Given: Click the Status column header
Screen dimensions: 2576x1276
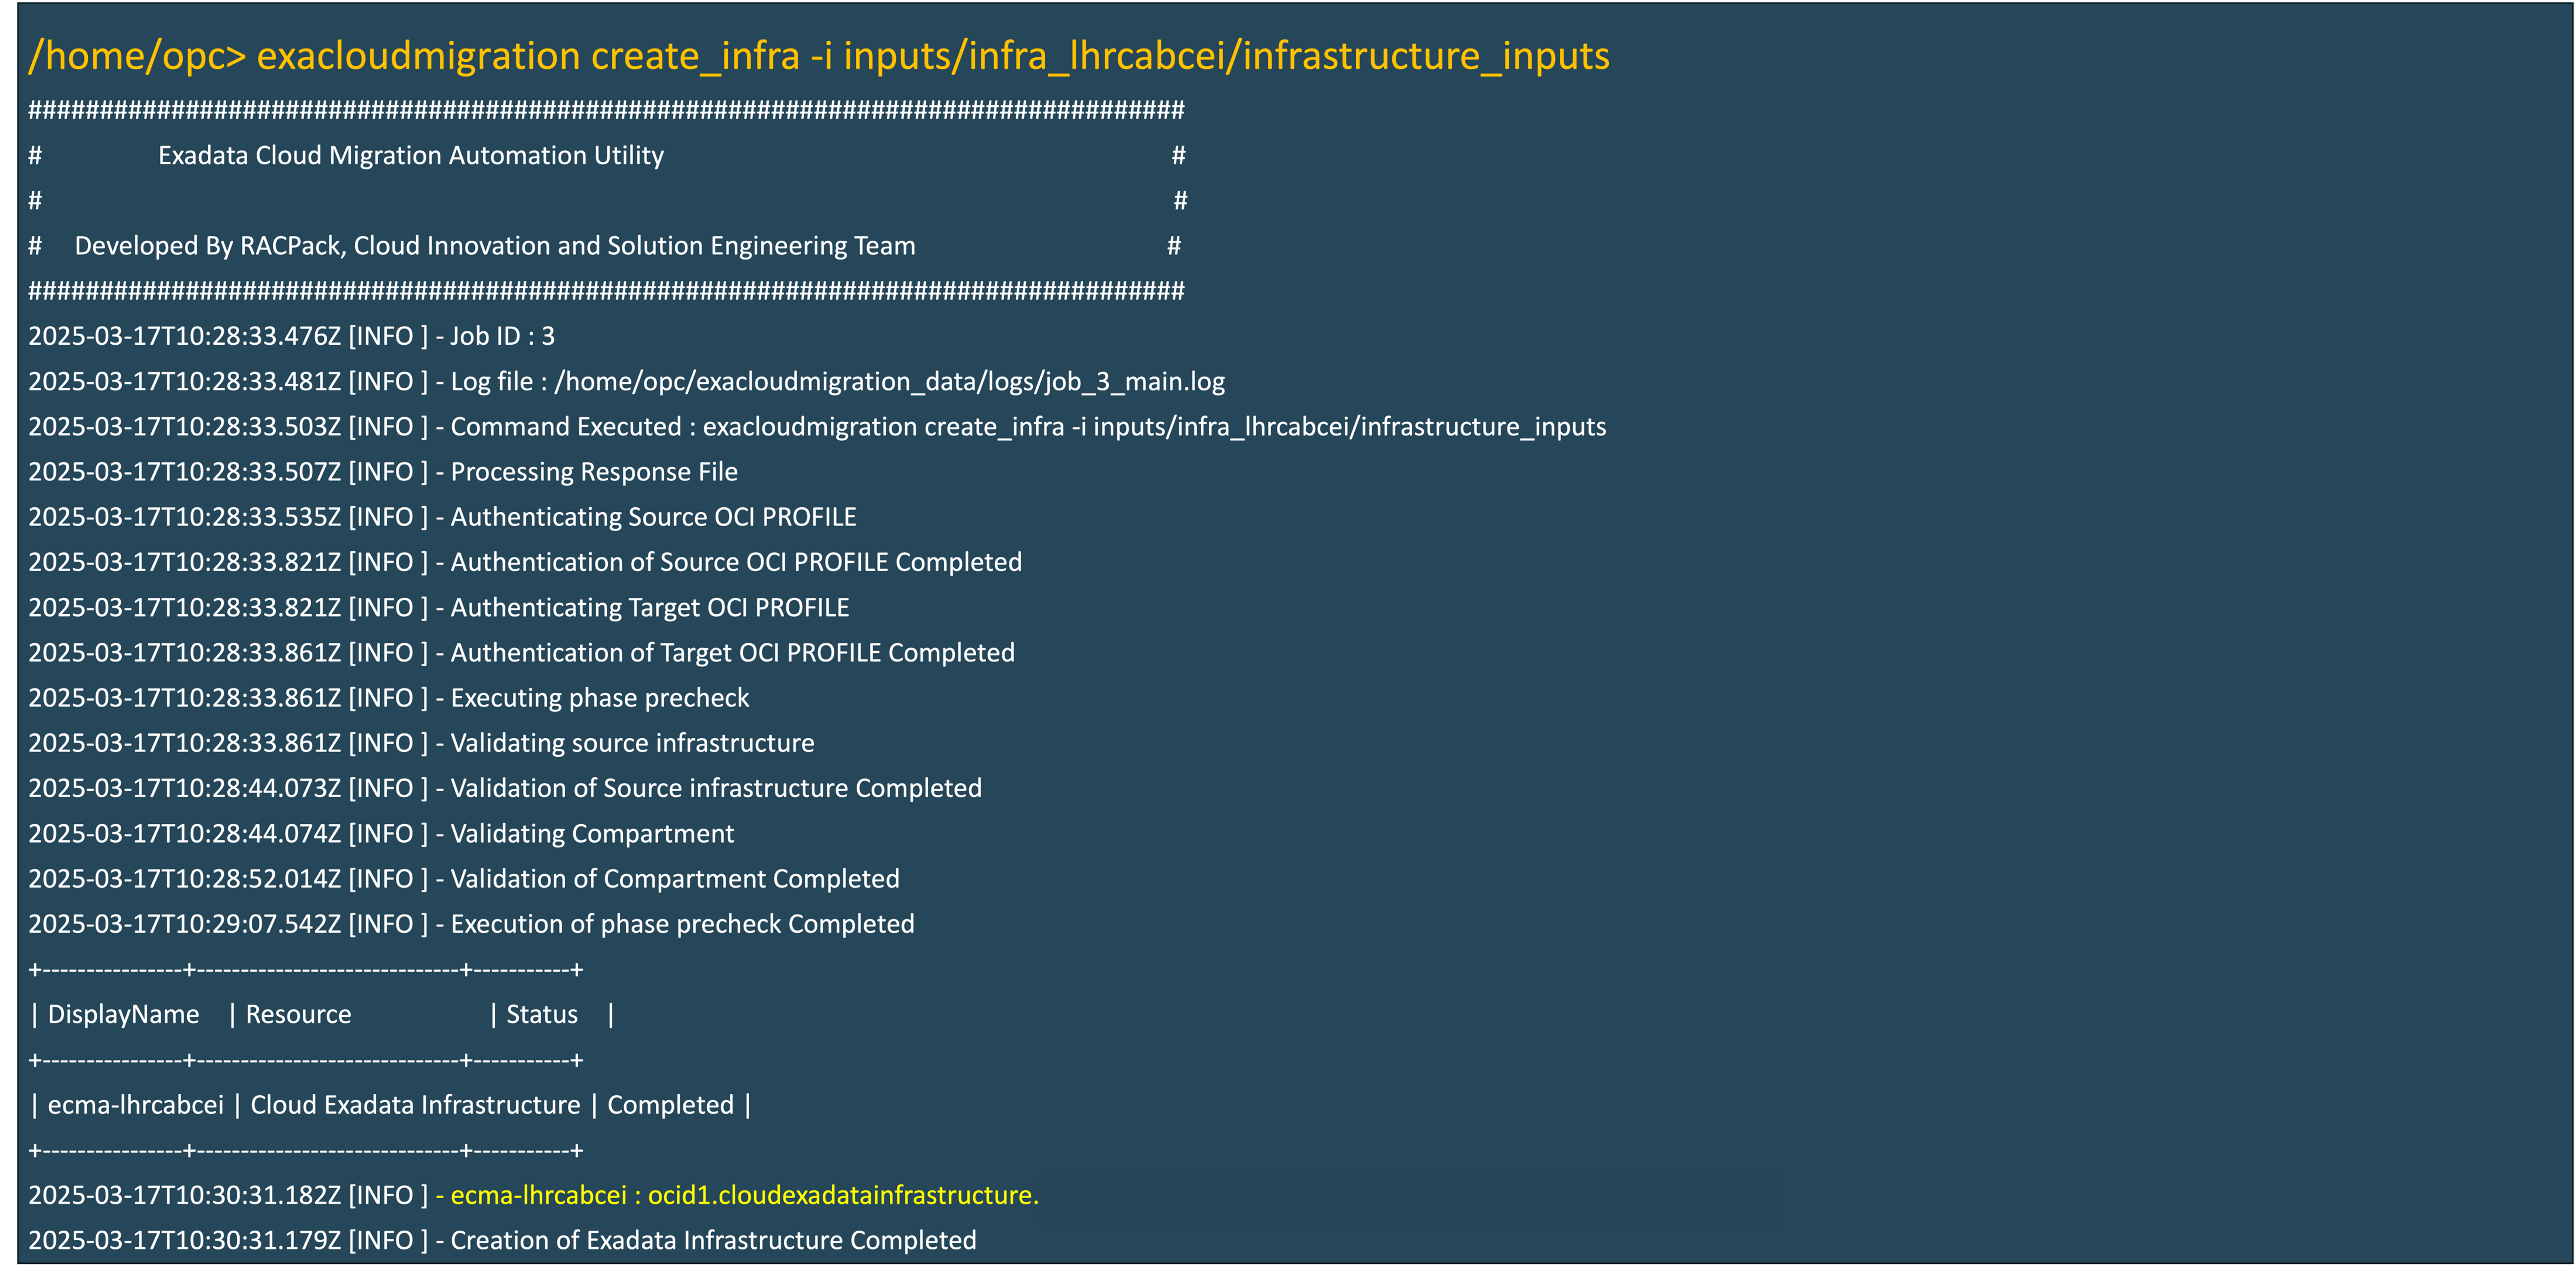Looking at the screenshot, I should tap(541, 1015).
